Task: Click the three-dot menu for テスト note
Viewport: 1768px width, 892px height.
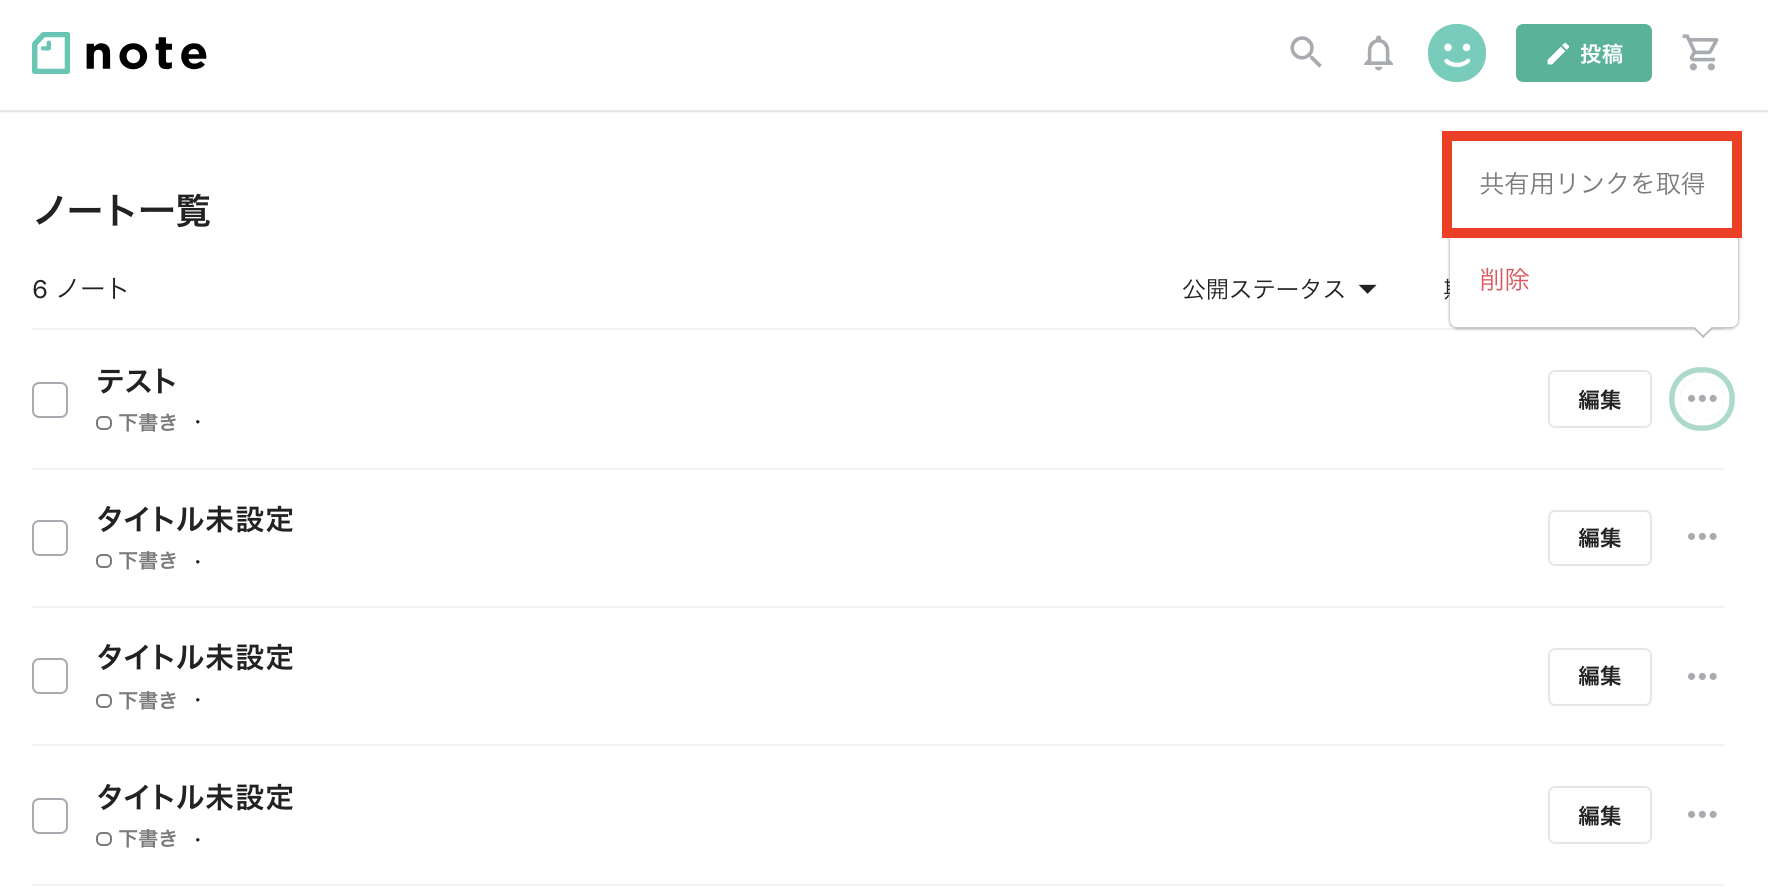Action: 1702,399
